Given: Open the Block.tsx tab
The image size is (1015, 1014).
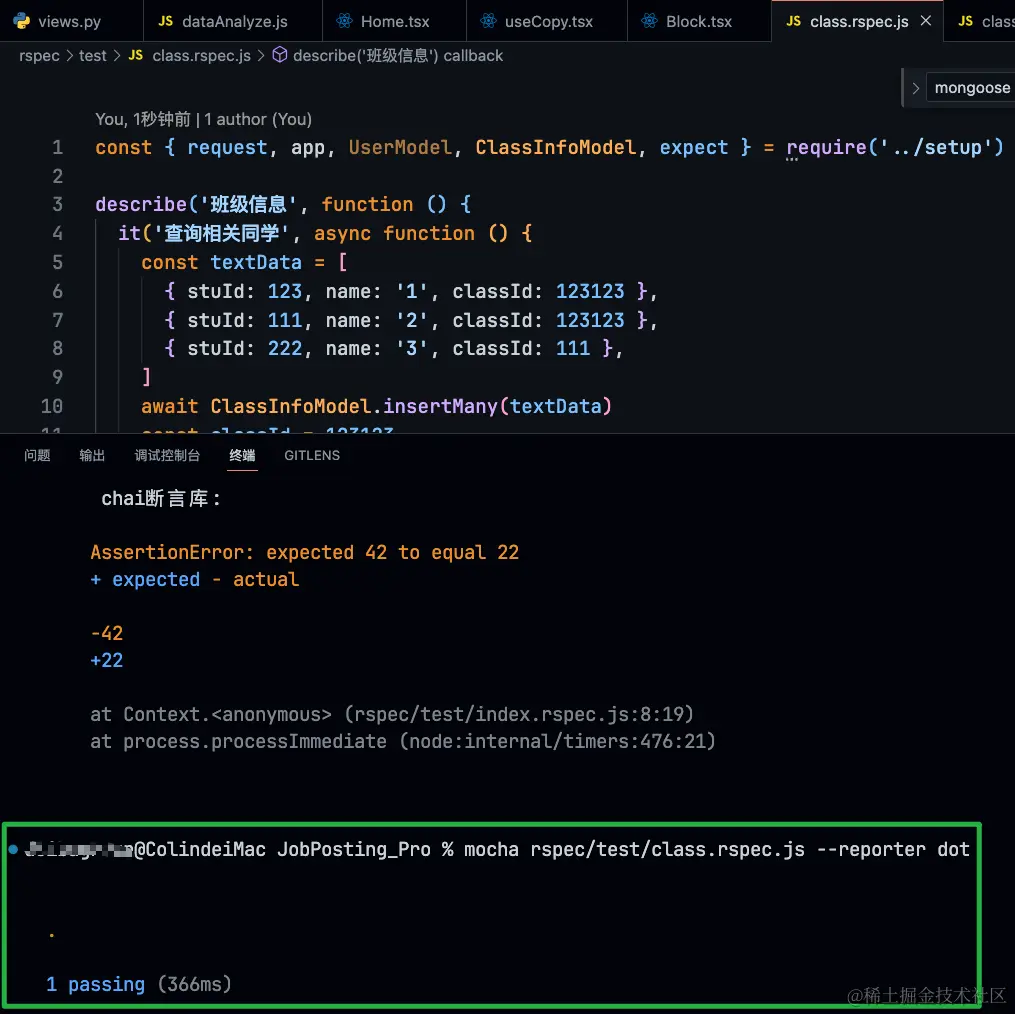Looking at the screenshot, I should [x=698, y=21].
